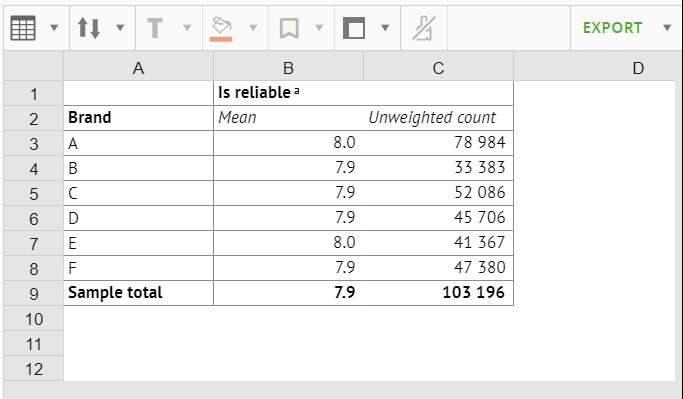Image resolution: width=683 pixels, height=399 pixels.
Task: Expand the fill color dropdown arrow
Action: click(253, 28)
